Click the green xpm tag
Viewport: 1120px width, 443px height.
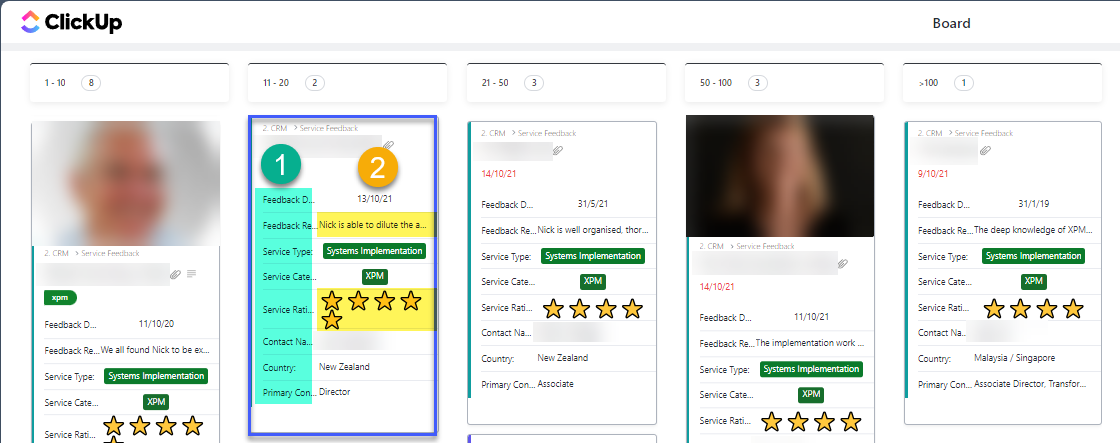click(60, 297)
